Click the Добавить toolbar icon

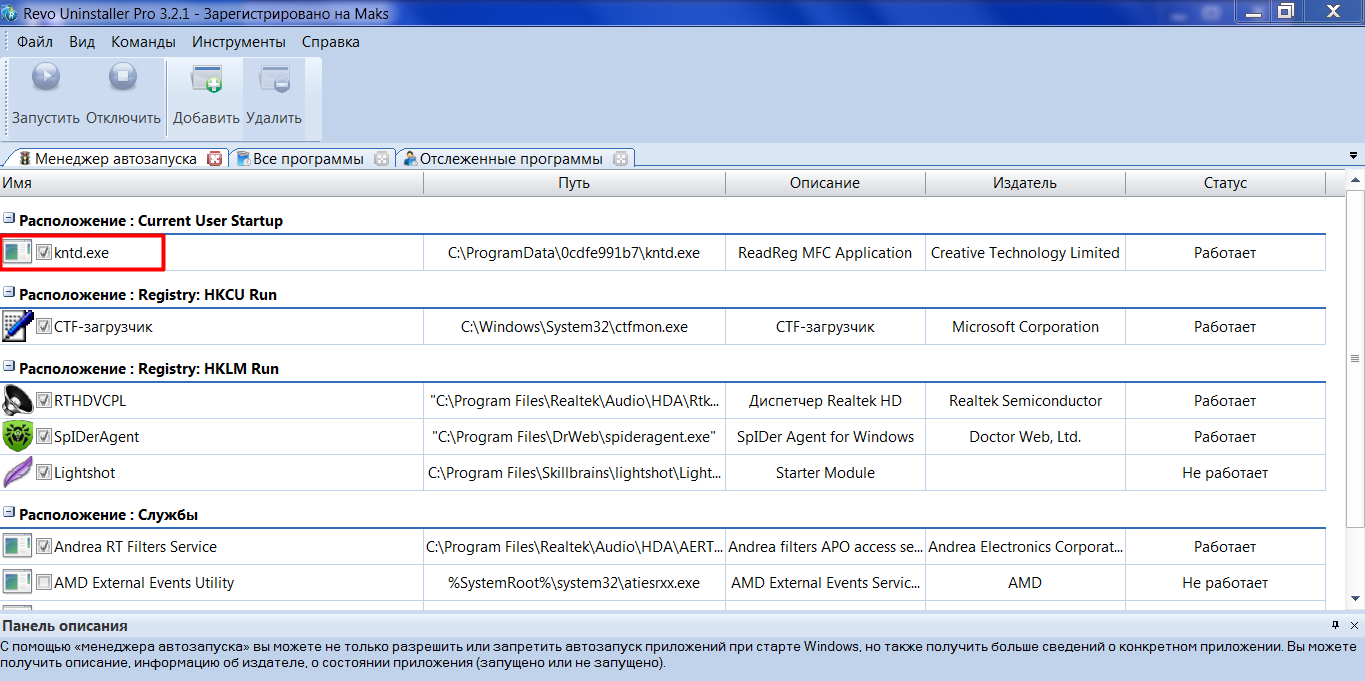206,78
